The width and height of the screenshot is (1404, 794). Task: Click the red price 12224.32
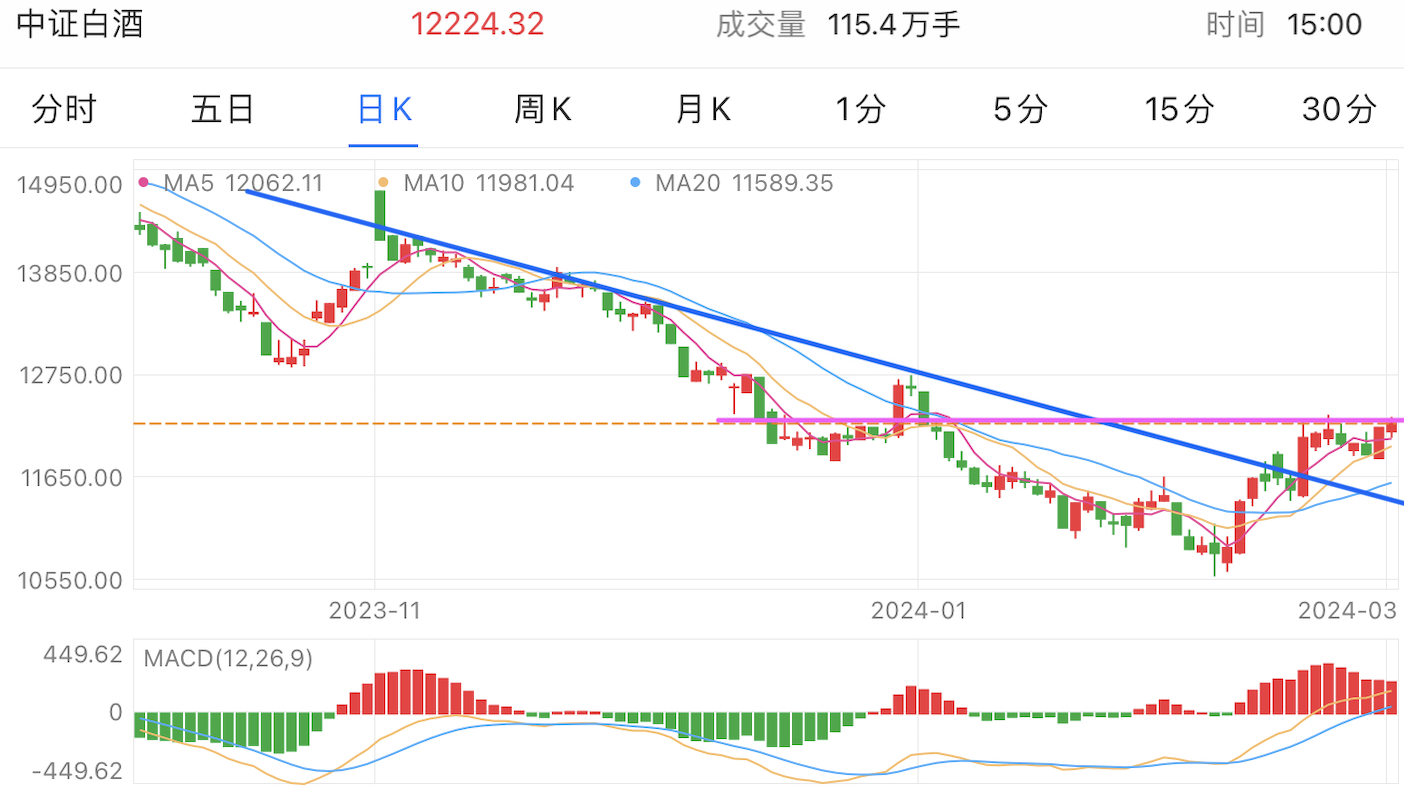pyautogui.click(x=478, y=23)
